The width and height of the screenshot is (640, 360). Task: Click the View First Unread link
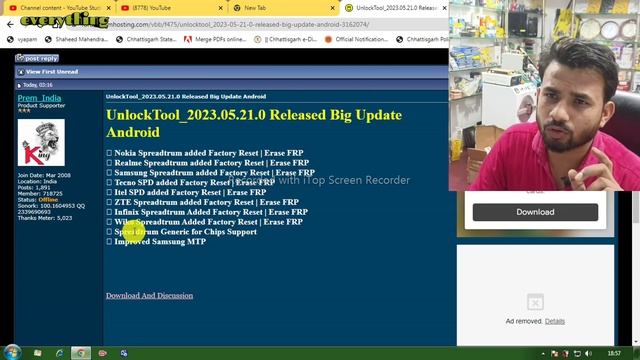pos(52,72)
